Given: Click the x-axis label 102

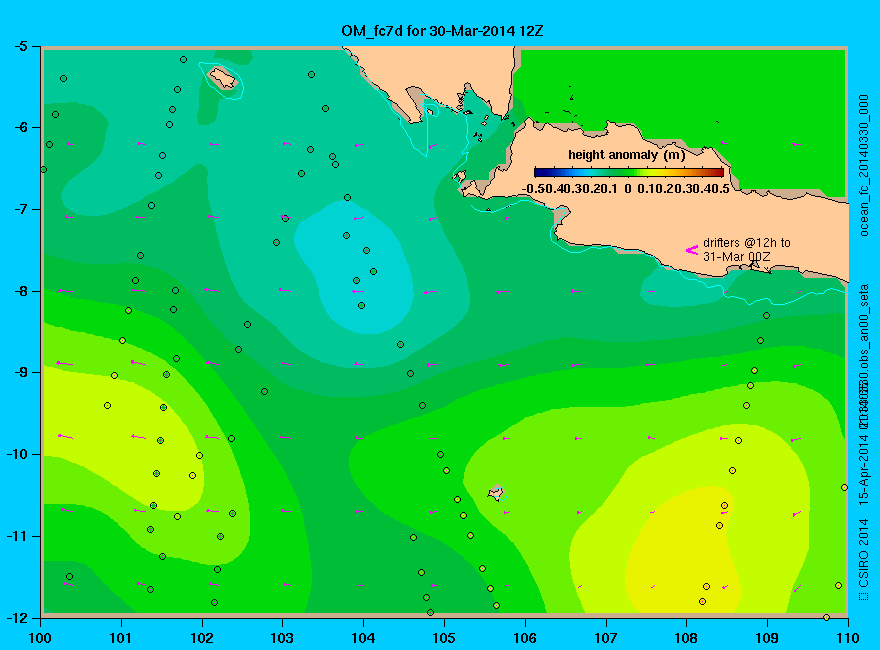Looking at the screenshot, I should [x=201, y=638].
